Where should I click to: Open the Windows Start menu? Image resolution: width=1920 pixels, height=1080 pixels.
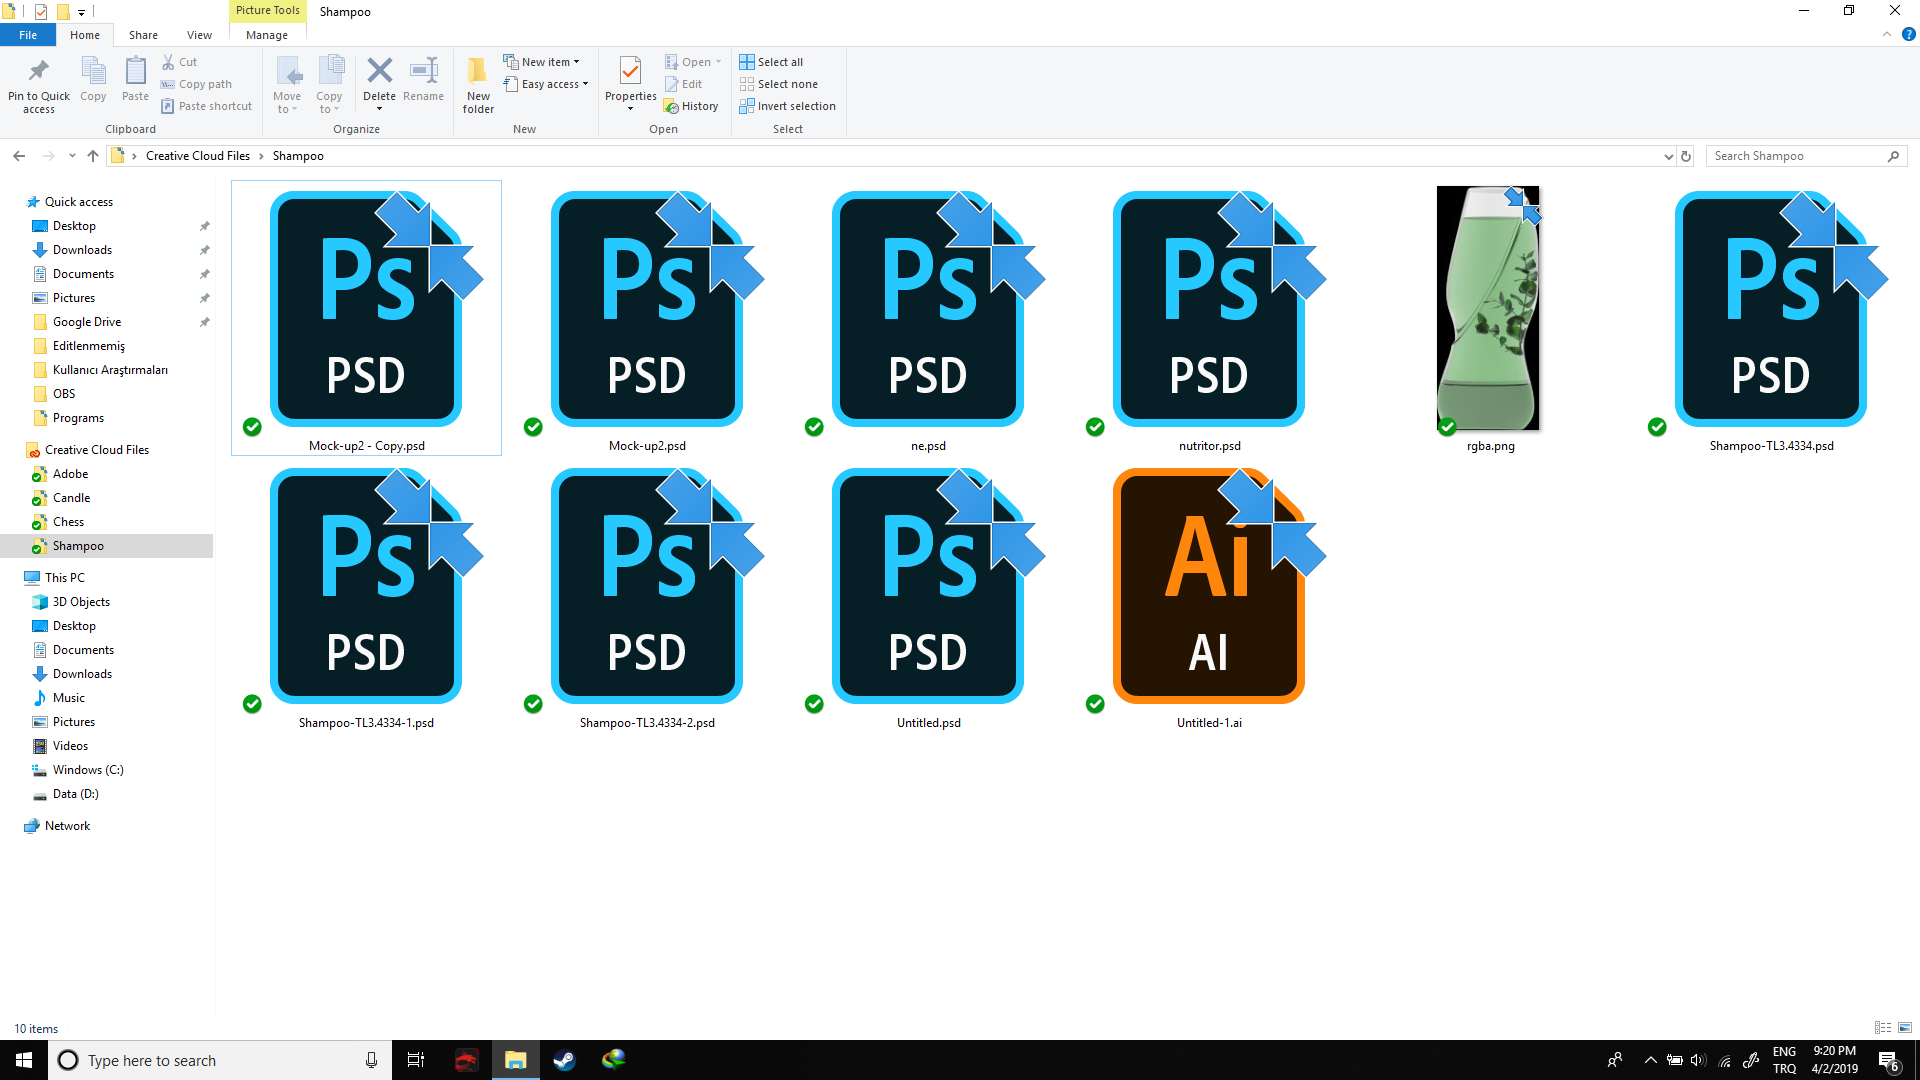coord(24,1060)
